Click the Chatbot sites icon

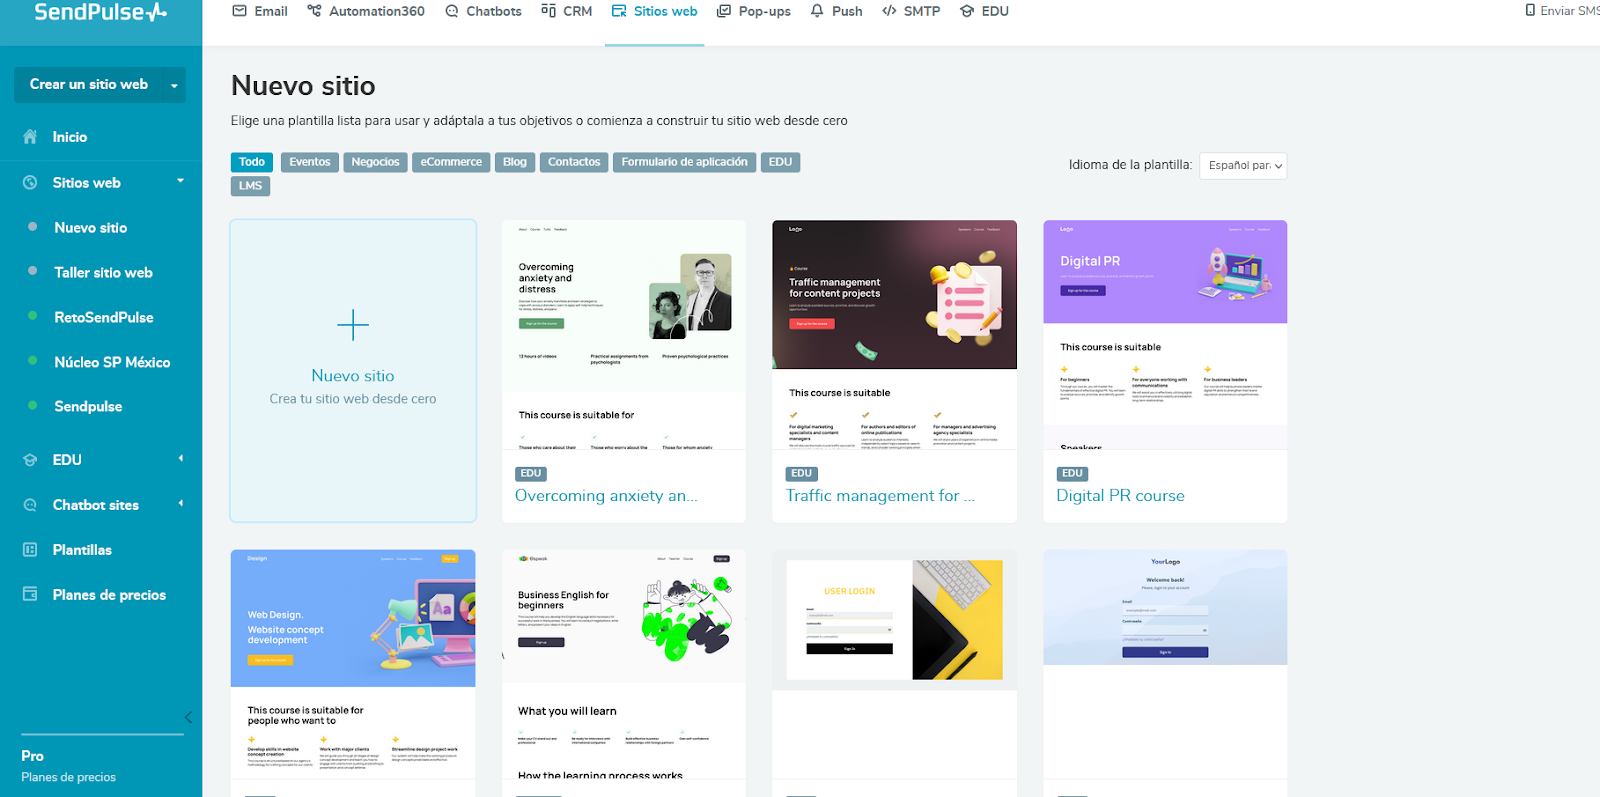30,505
